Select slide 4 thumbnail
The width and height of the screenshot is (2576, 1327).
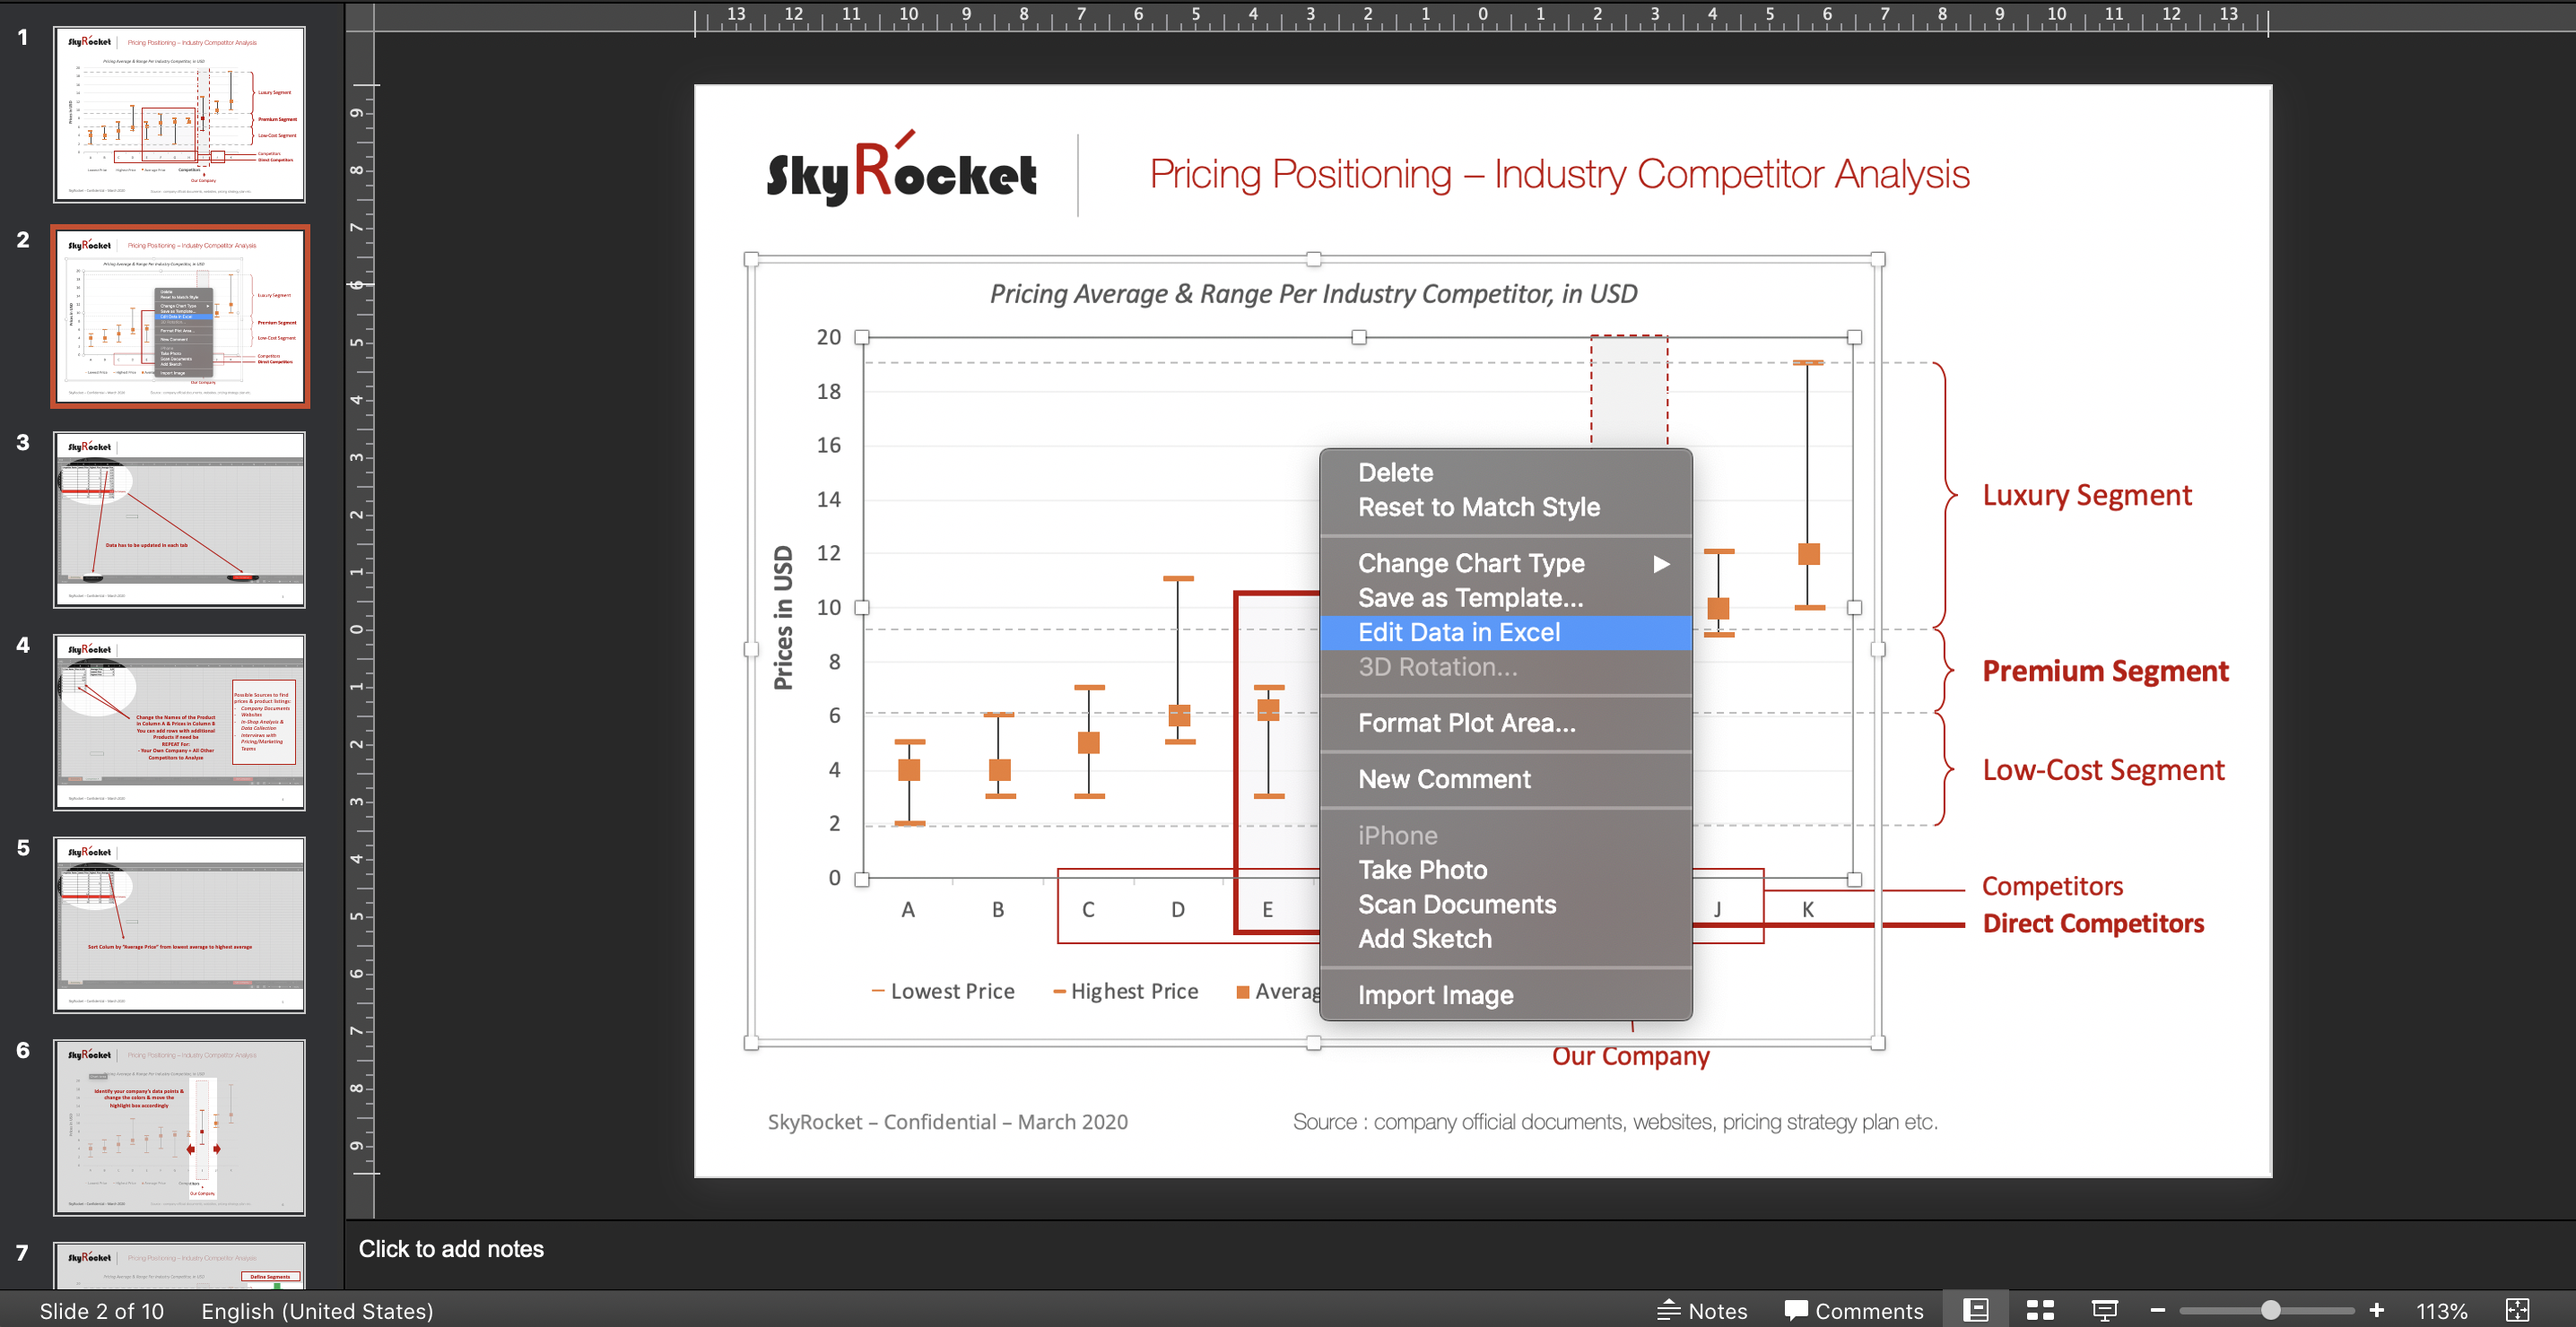(x=180, y=722)
